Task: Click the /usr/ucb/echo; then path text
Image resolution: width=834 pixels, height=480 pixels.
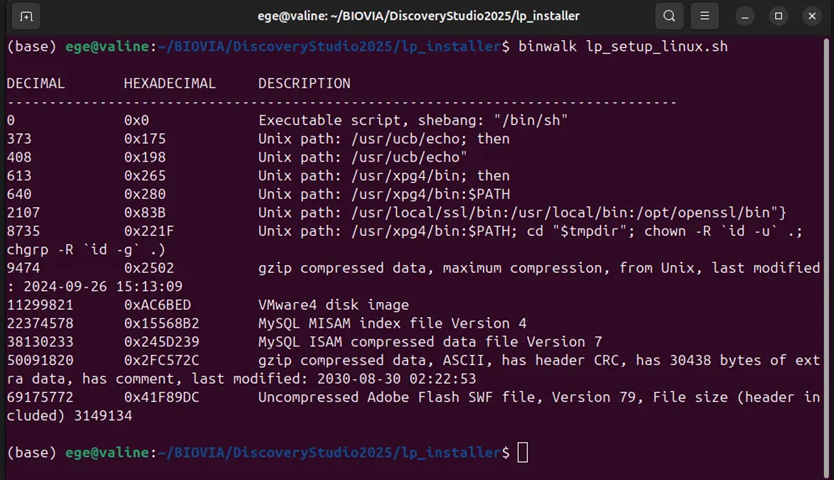Action: point(430,139)
